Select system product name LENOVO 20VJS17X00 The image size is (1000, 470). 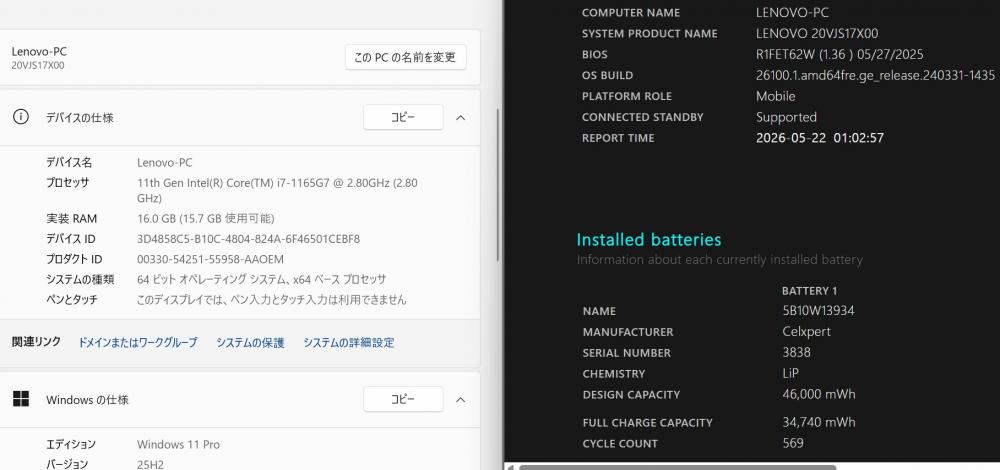click(x=817, y=33)
